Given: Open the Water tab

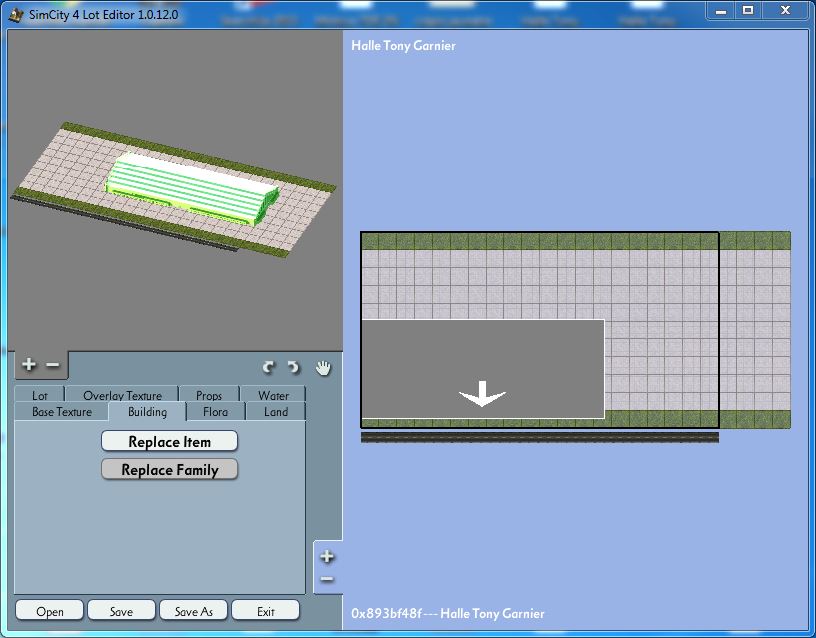Looking at the screenshot, I should [x=273, y=396].
